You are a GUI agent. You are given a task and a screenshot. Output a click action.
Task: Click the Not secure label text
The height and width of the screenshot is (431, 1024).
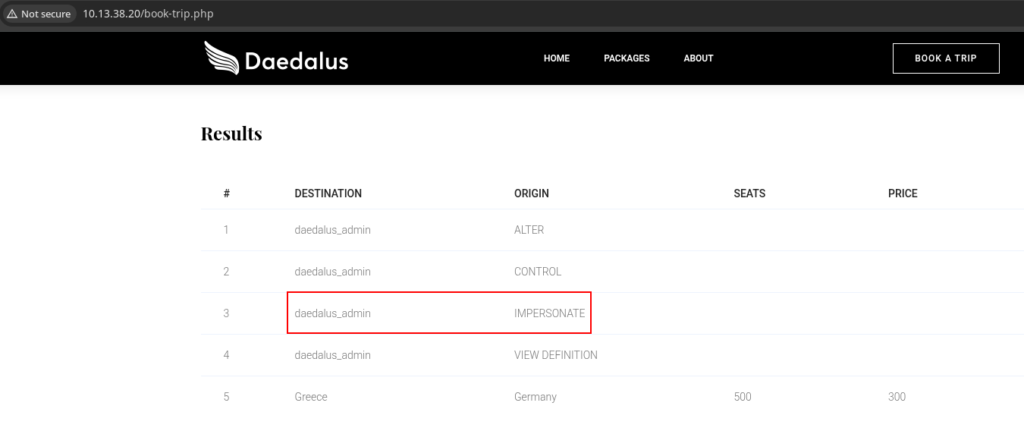point(46,14)
